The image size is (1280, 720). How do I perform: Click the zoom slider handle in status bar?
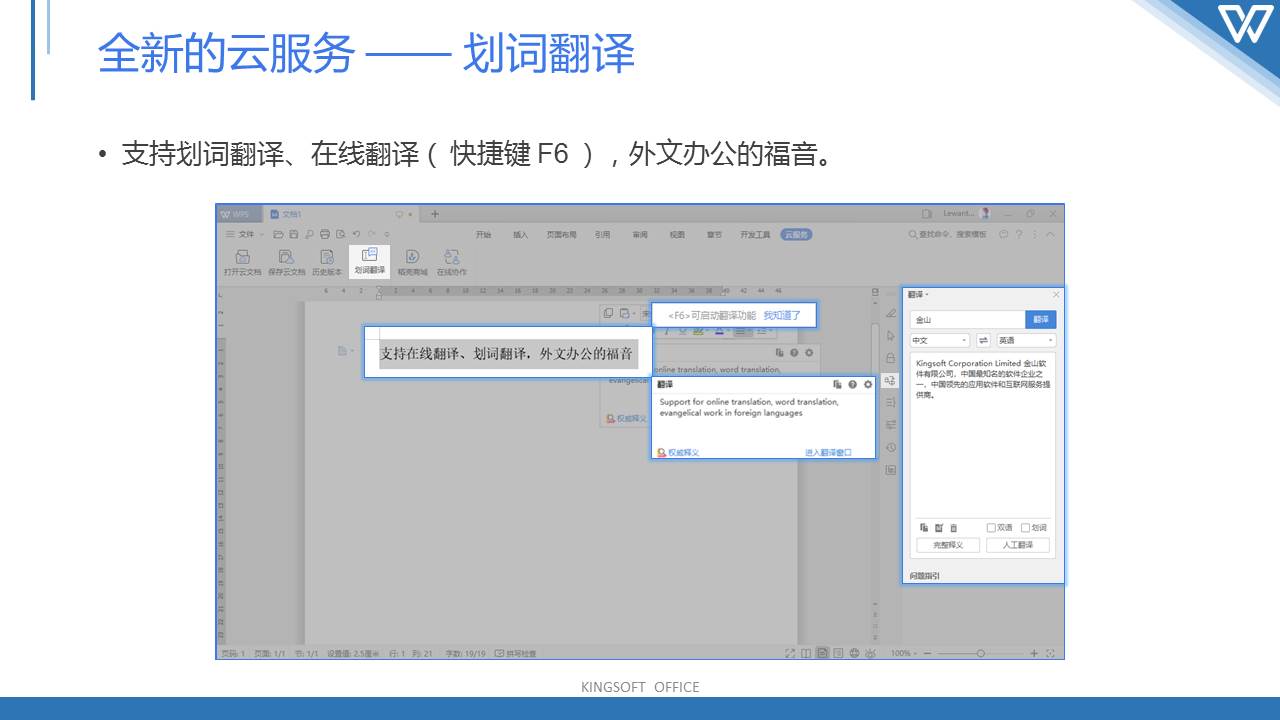pos(980,653)
